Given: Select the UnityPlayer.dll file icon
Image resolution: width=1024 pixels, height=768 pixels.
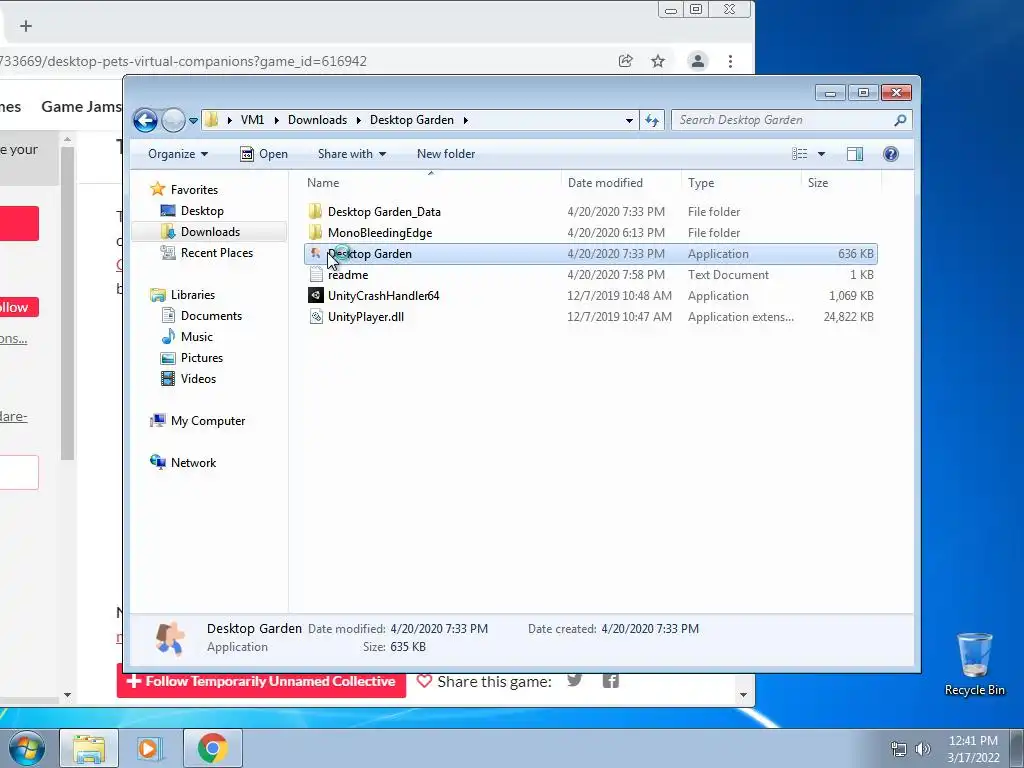Looking at the screenshot, I should (315, 317).
